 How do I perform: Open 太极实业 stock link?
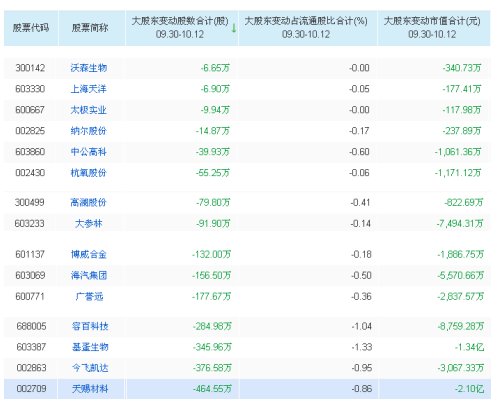click(x=89, y=110)
